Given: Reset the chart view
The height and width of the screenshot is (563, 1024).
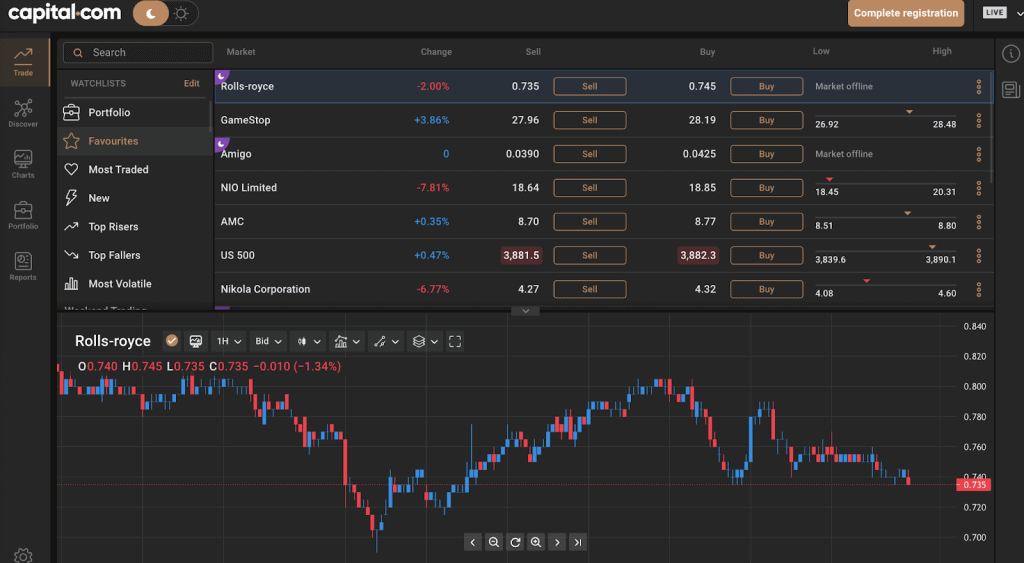Looking at the screenshot, I should tap(515, 542).
